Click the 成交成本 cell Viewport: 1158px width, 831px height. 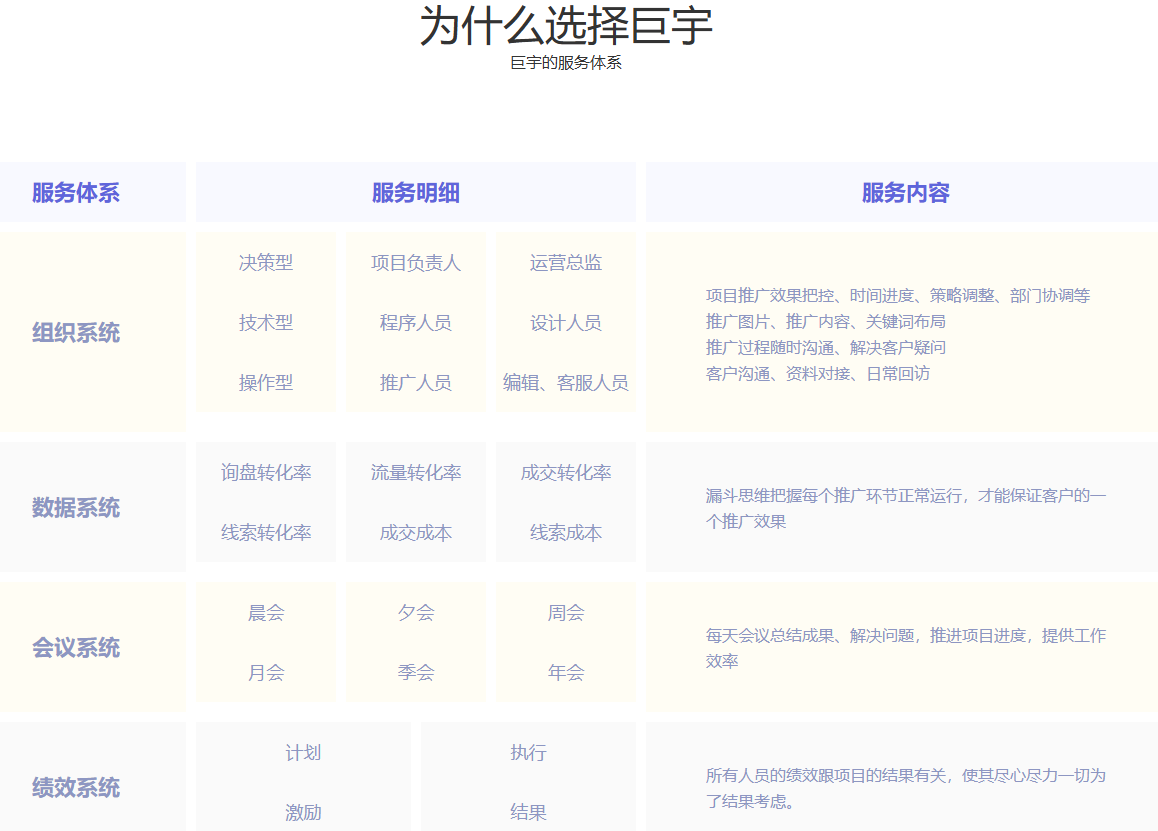(x=416, y=533)
